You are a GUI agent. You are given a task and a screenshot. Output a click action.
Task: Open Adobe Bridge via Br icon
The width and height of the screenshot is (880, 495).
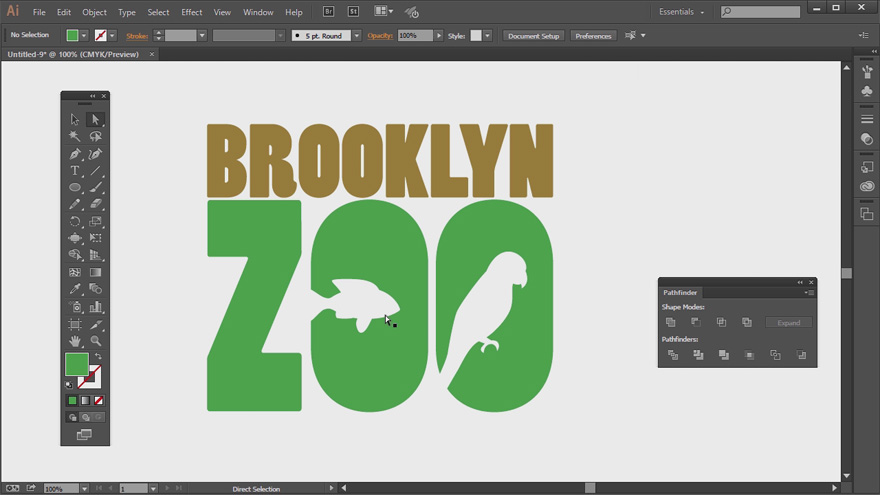(x=328, y=11)
